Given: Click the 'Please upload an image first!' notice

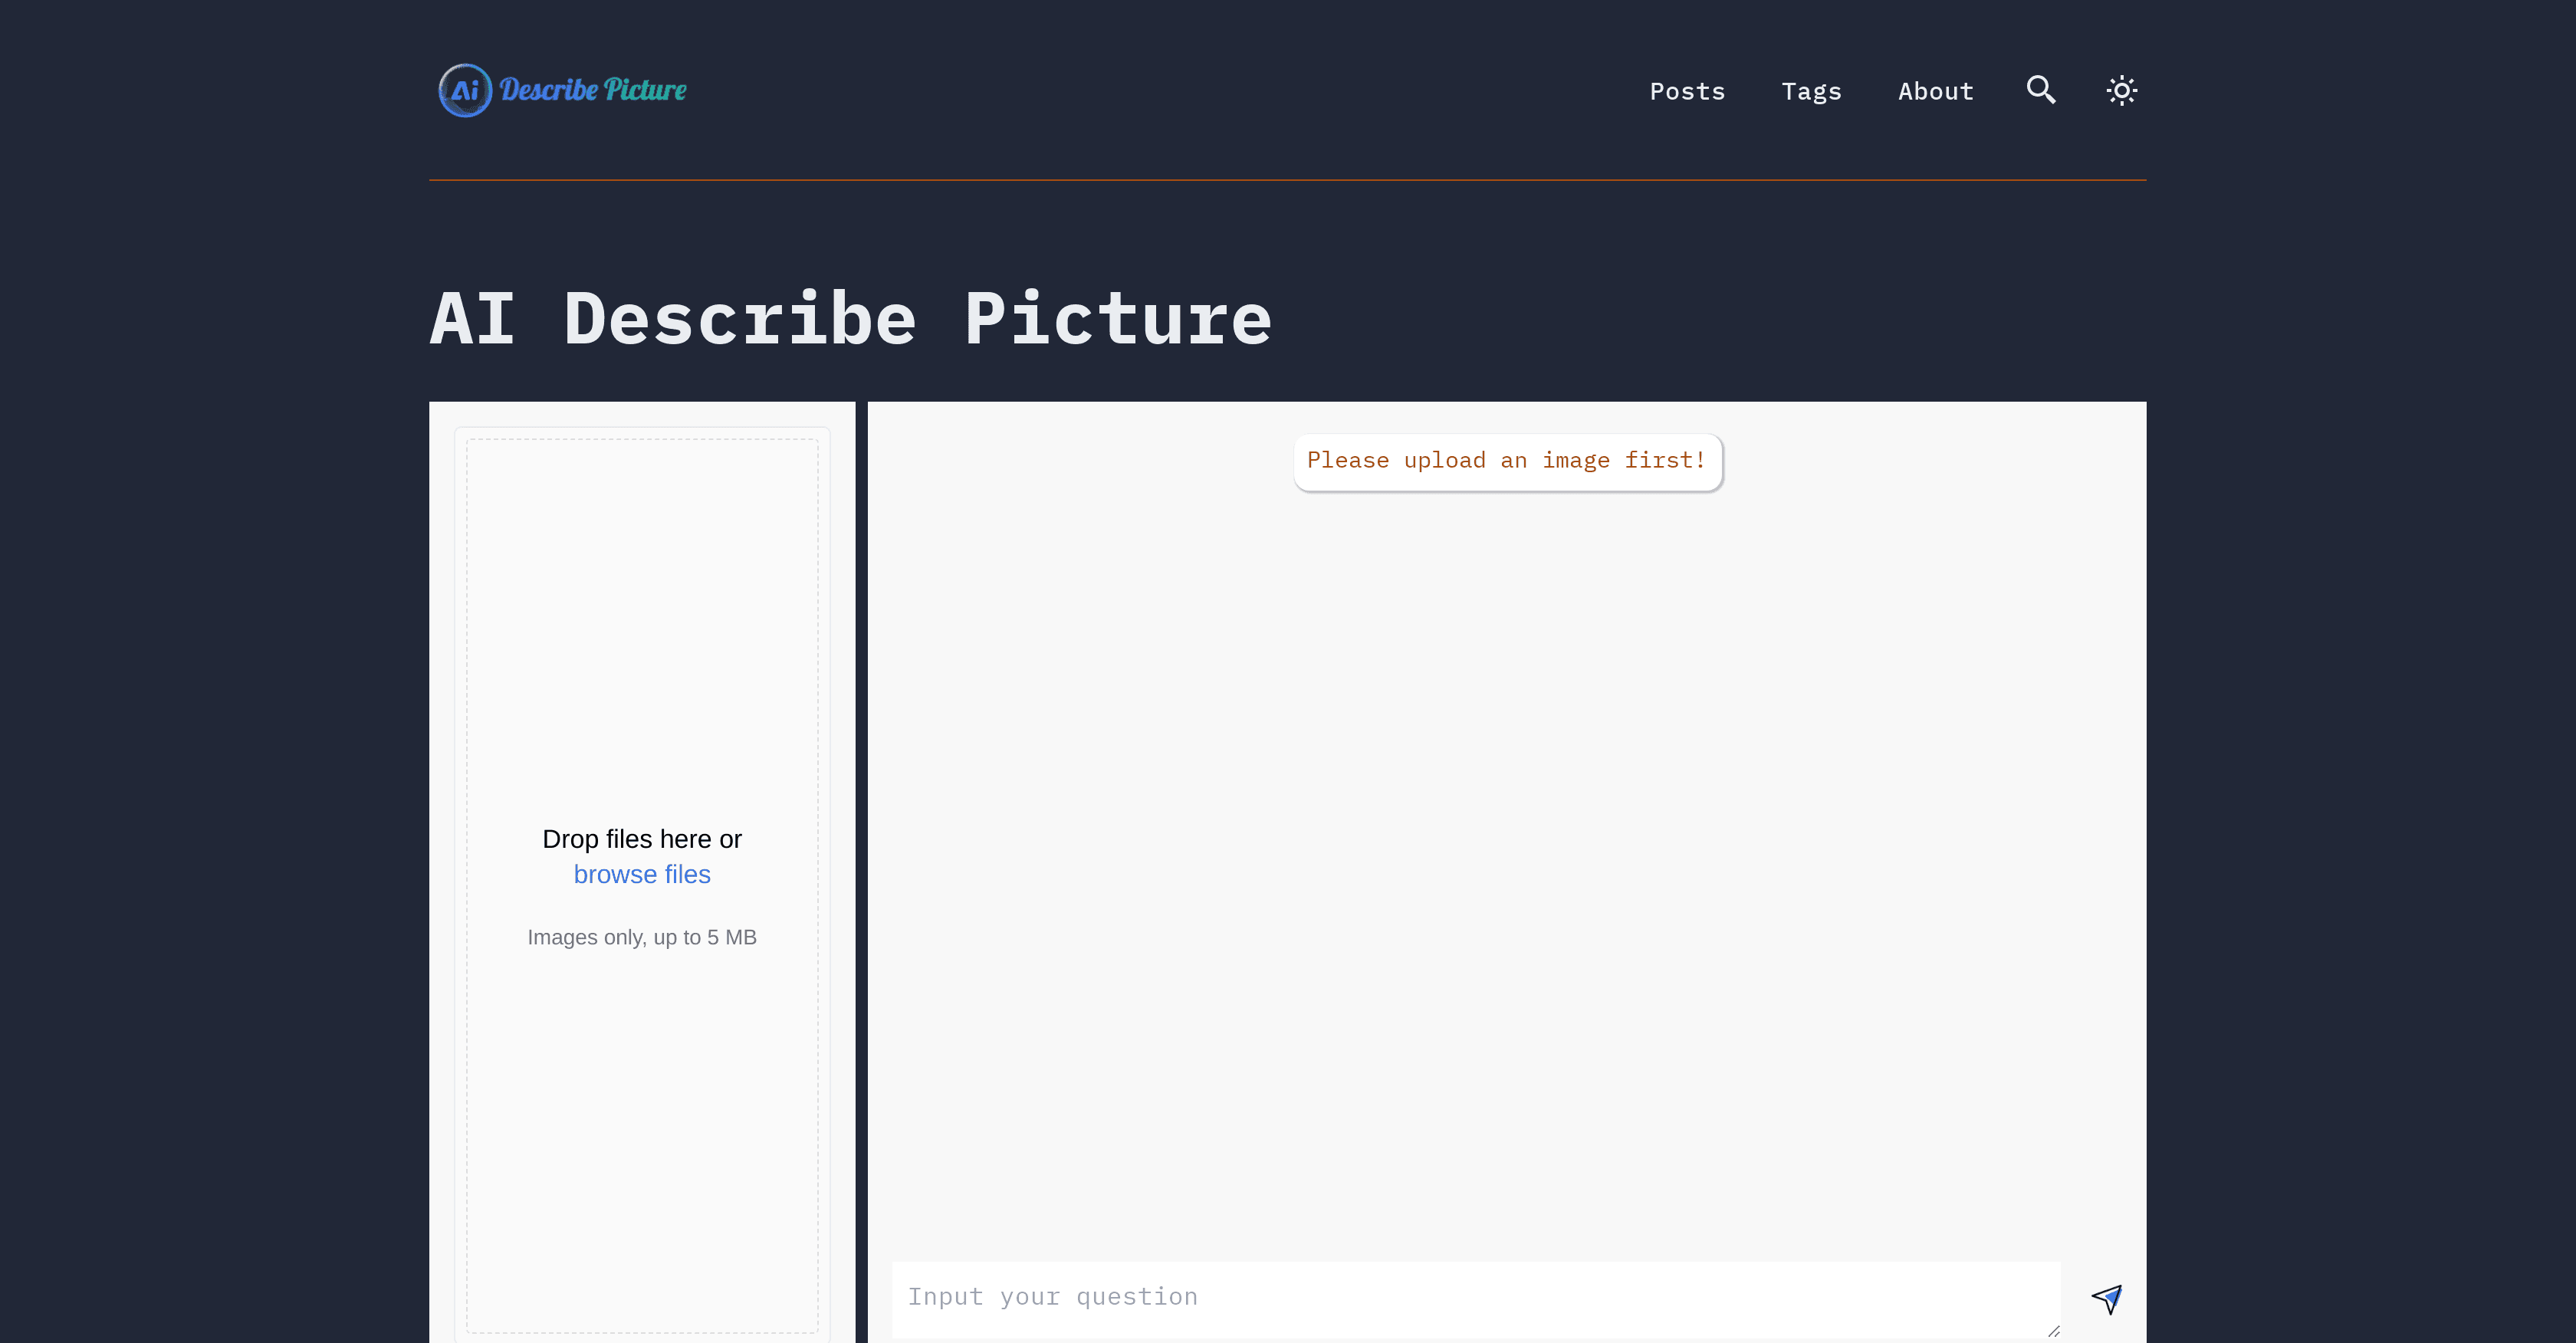Looking at the screenshot, I should click(x=1507, y=461).
